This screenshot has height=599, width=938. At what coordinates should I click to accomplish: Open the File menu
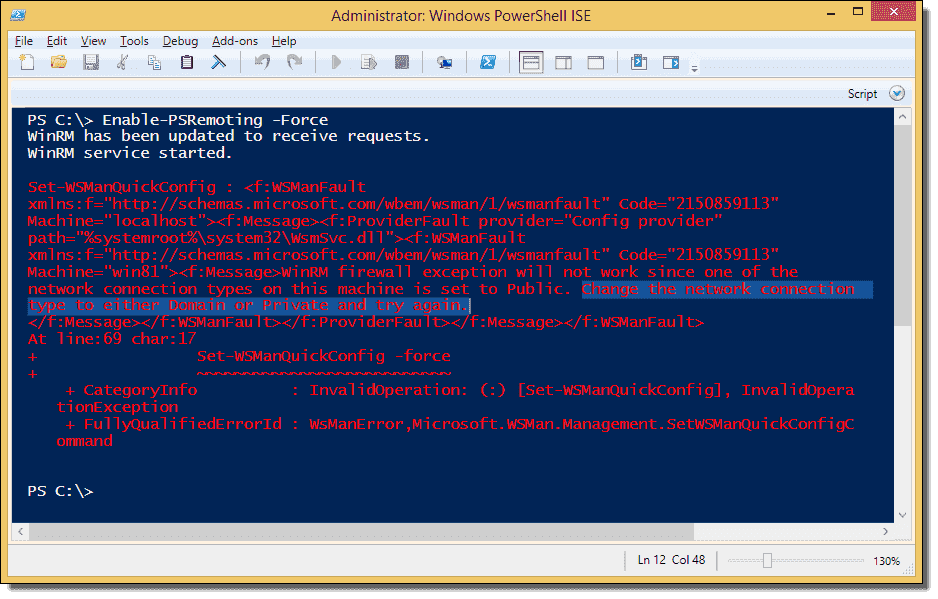click(24, 41)
